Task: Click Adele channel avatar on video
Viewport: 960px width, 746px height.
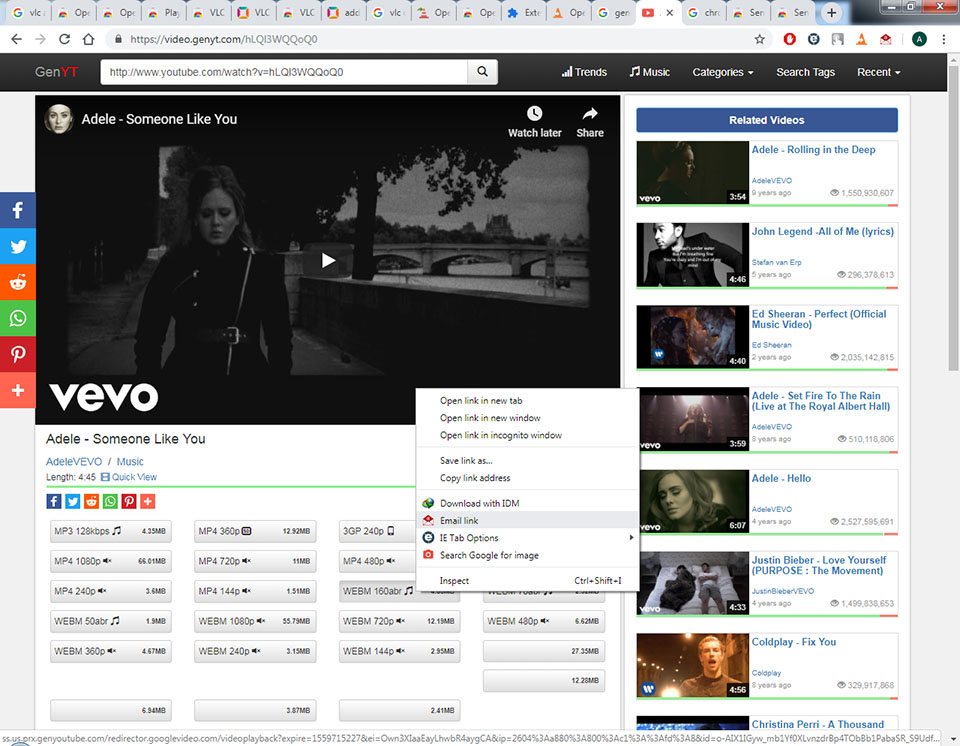Action: point(59,119)
